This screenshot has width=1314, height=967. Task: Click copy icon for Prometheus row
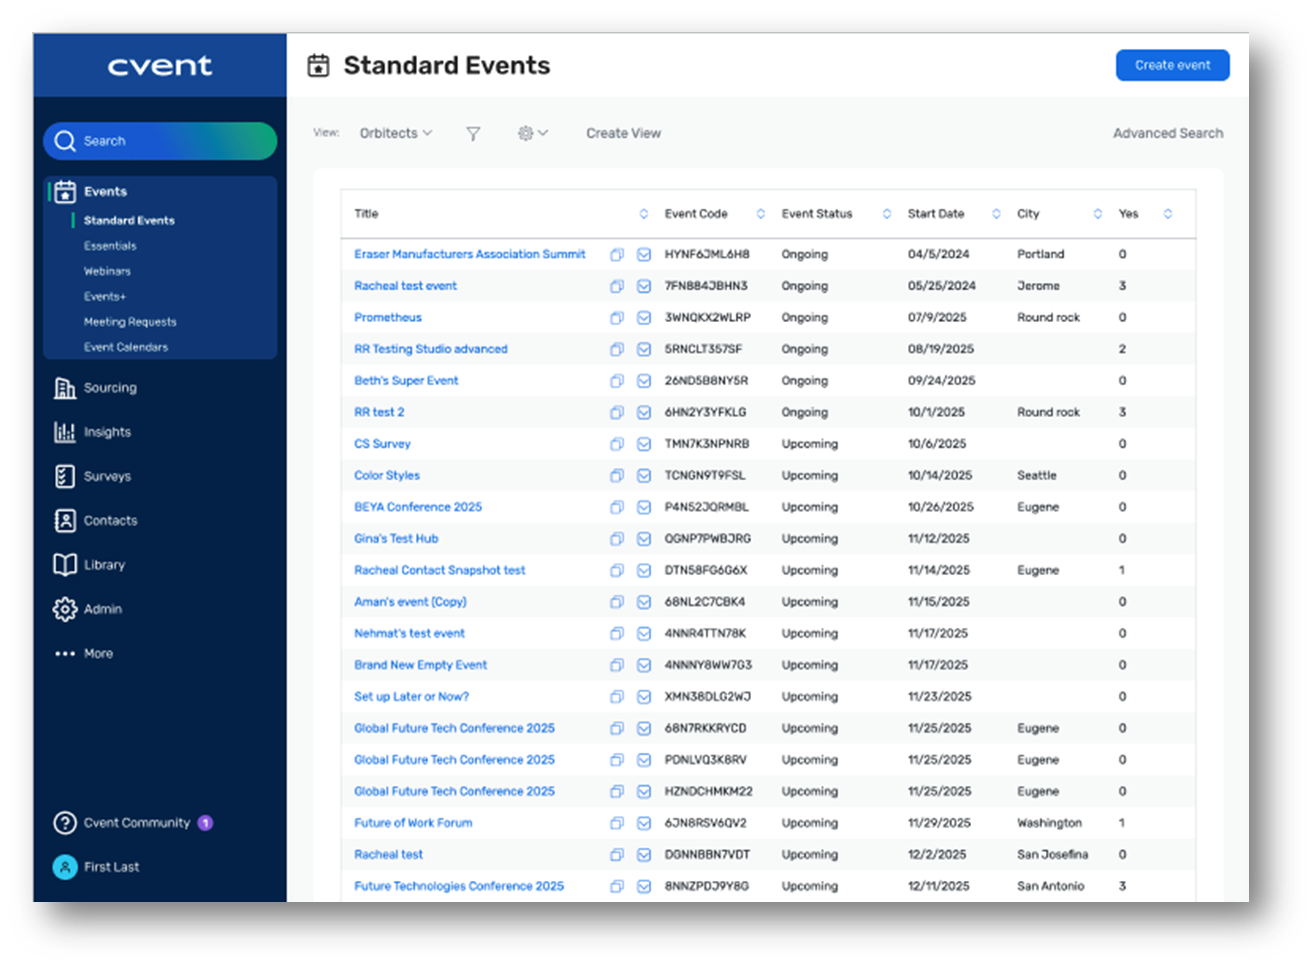[x=617, y=318]
